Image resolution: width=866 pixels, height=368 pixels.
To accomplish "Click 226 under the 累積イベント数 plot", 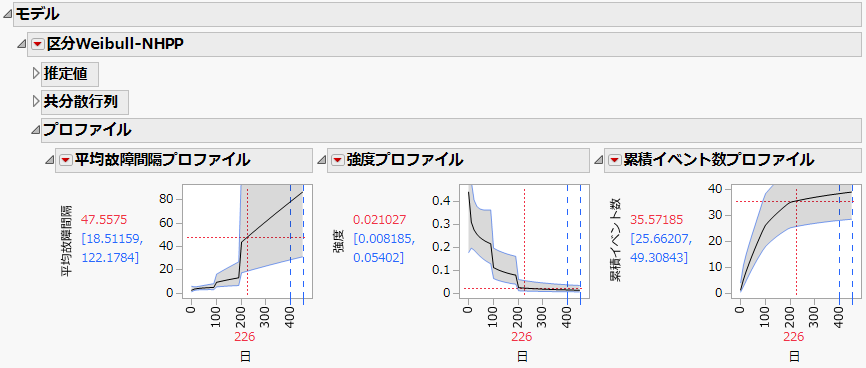I will [x=794, y=337].
